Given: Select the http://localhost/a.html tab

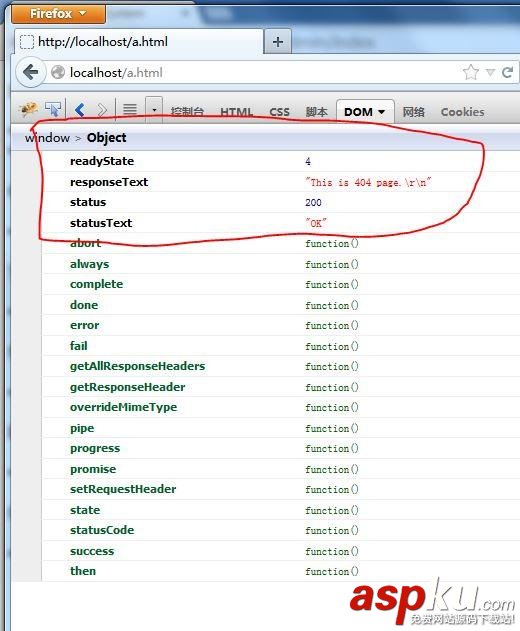Looking at the screenshot, I should tap(139, 41).
